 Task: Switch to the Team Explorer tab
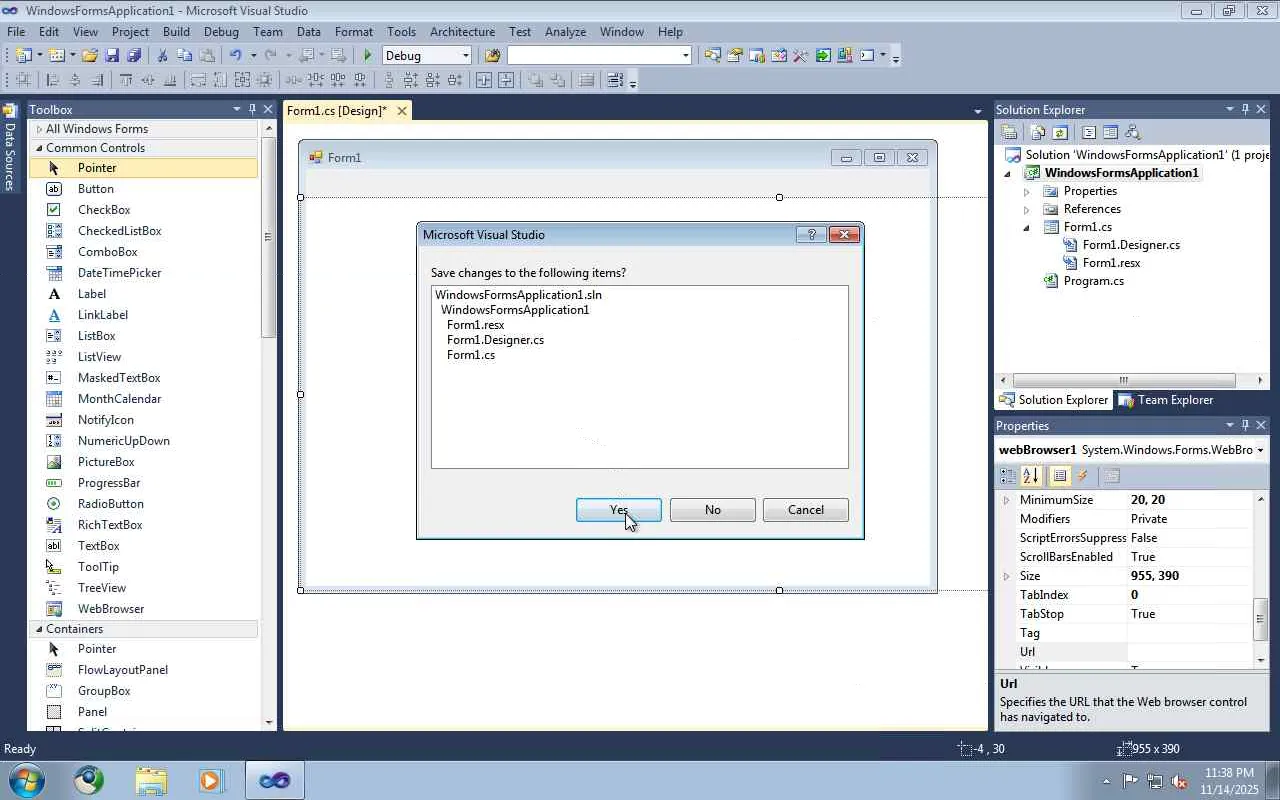1166,400
